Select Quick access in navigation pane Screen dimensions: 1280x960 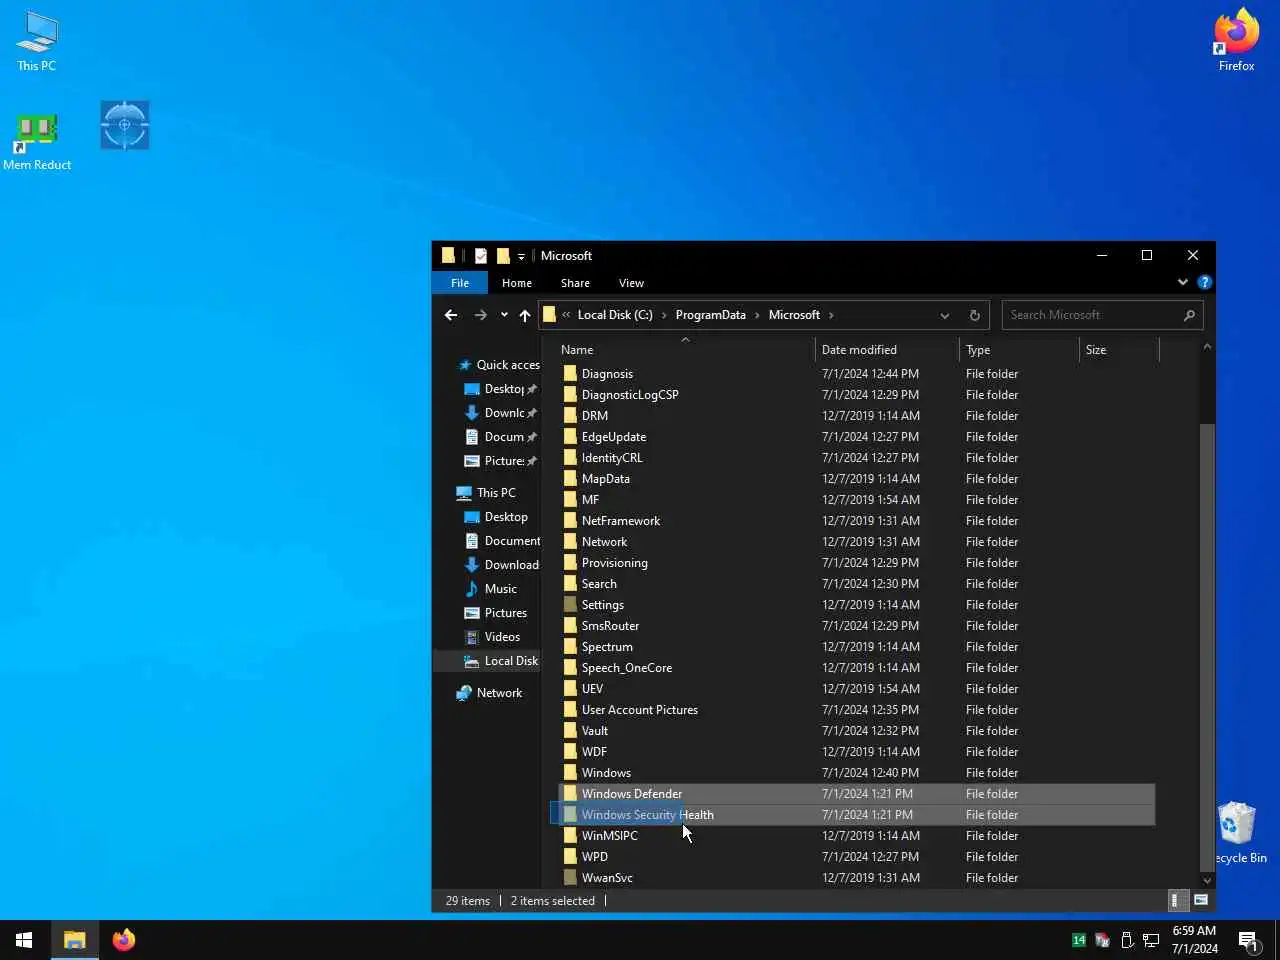point(498,365)
